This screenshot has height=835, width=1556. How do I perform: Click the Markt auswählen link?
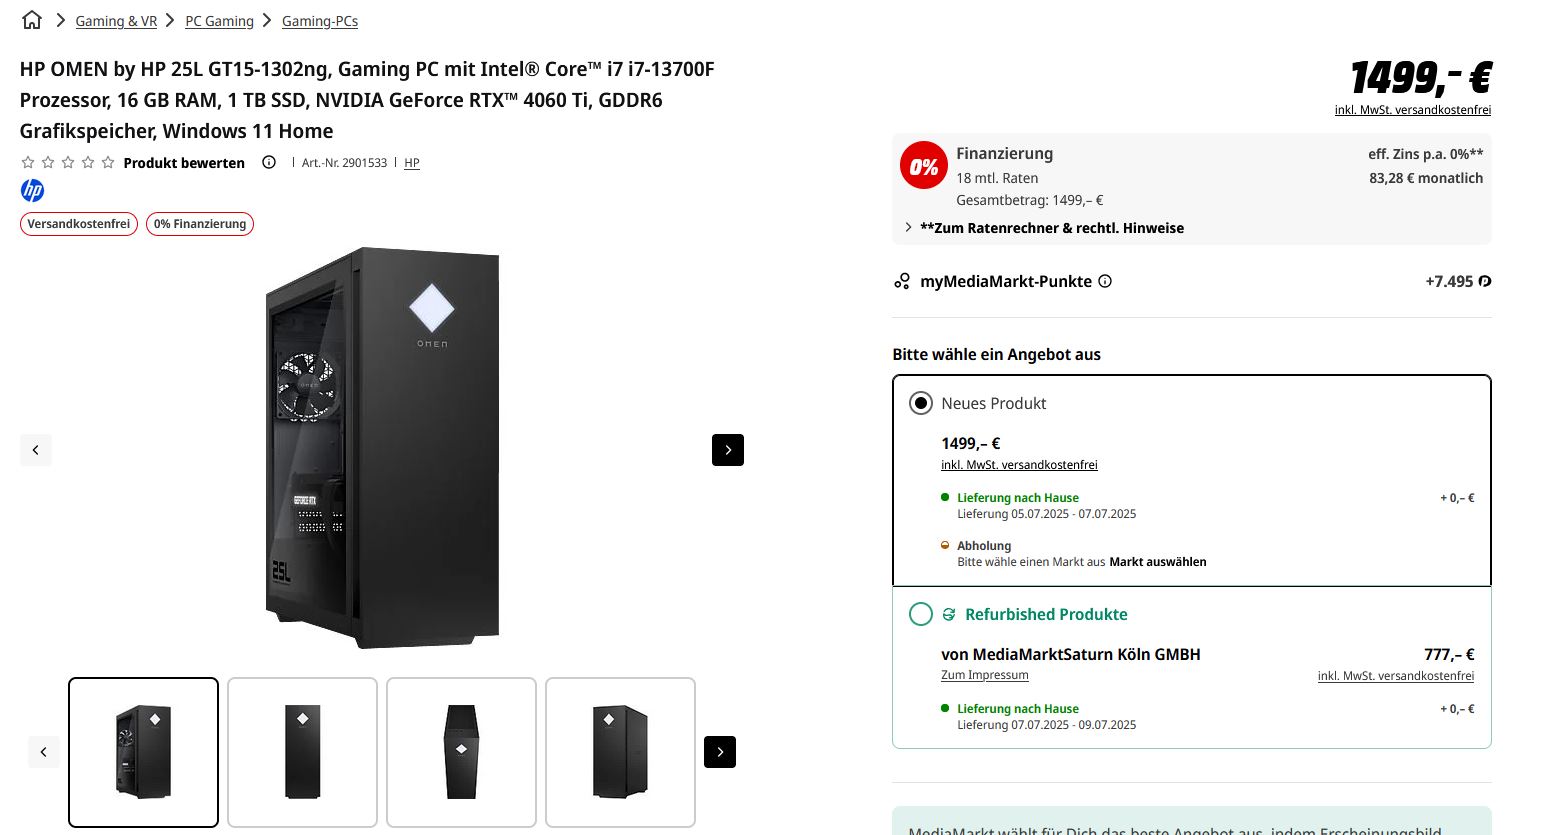[1157, 562]
